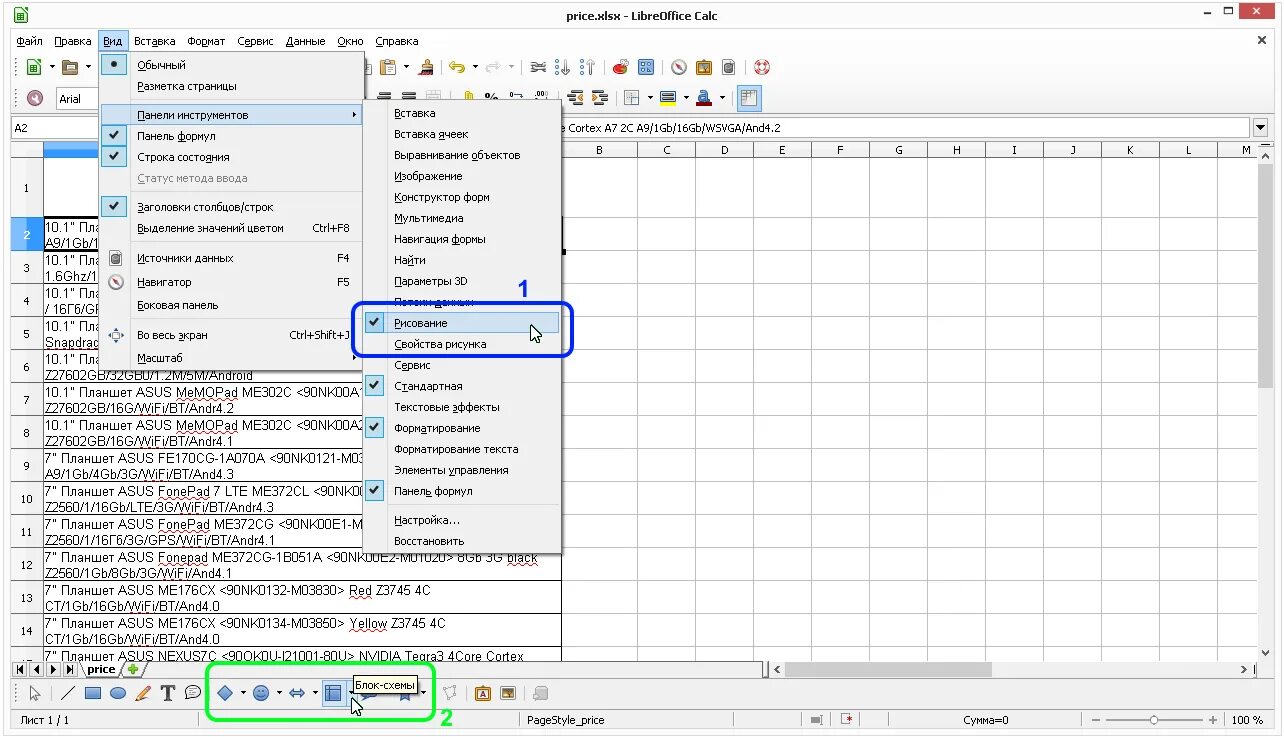Open the Правка menu

73,41
